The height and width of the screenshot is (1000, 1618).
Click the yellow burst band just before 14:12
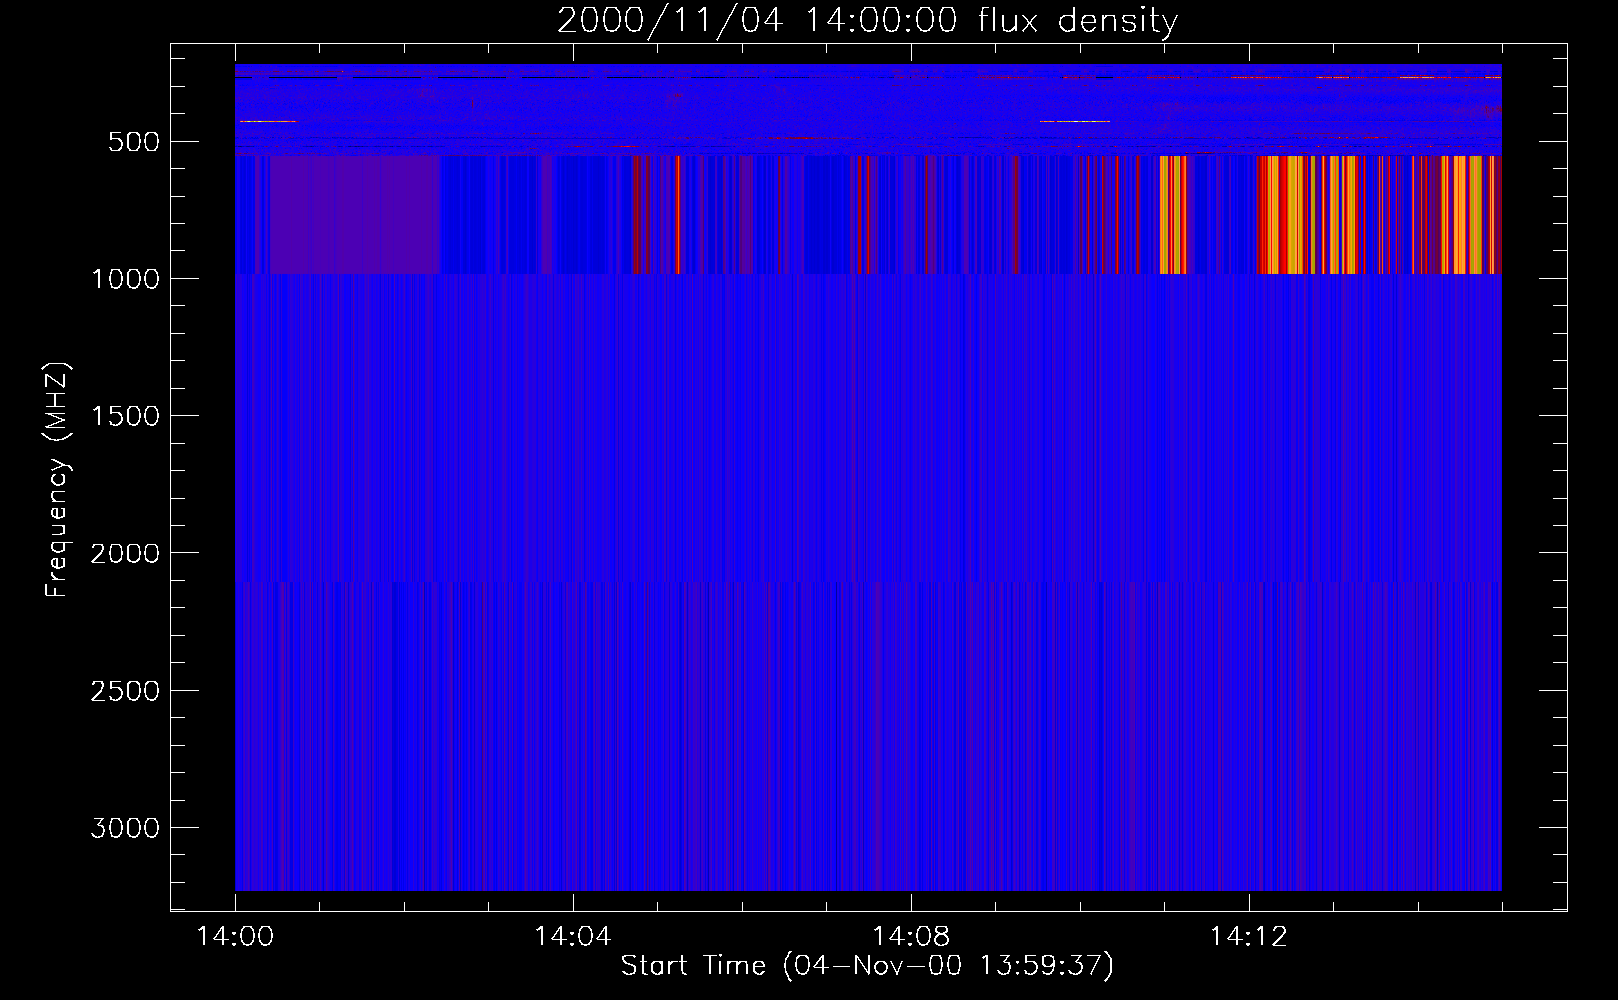click(x=1172, y=214)
